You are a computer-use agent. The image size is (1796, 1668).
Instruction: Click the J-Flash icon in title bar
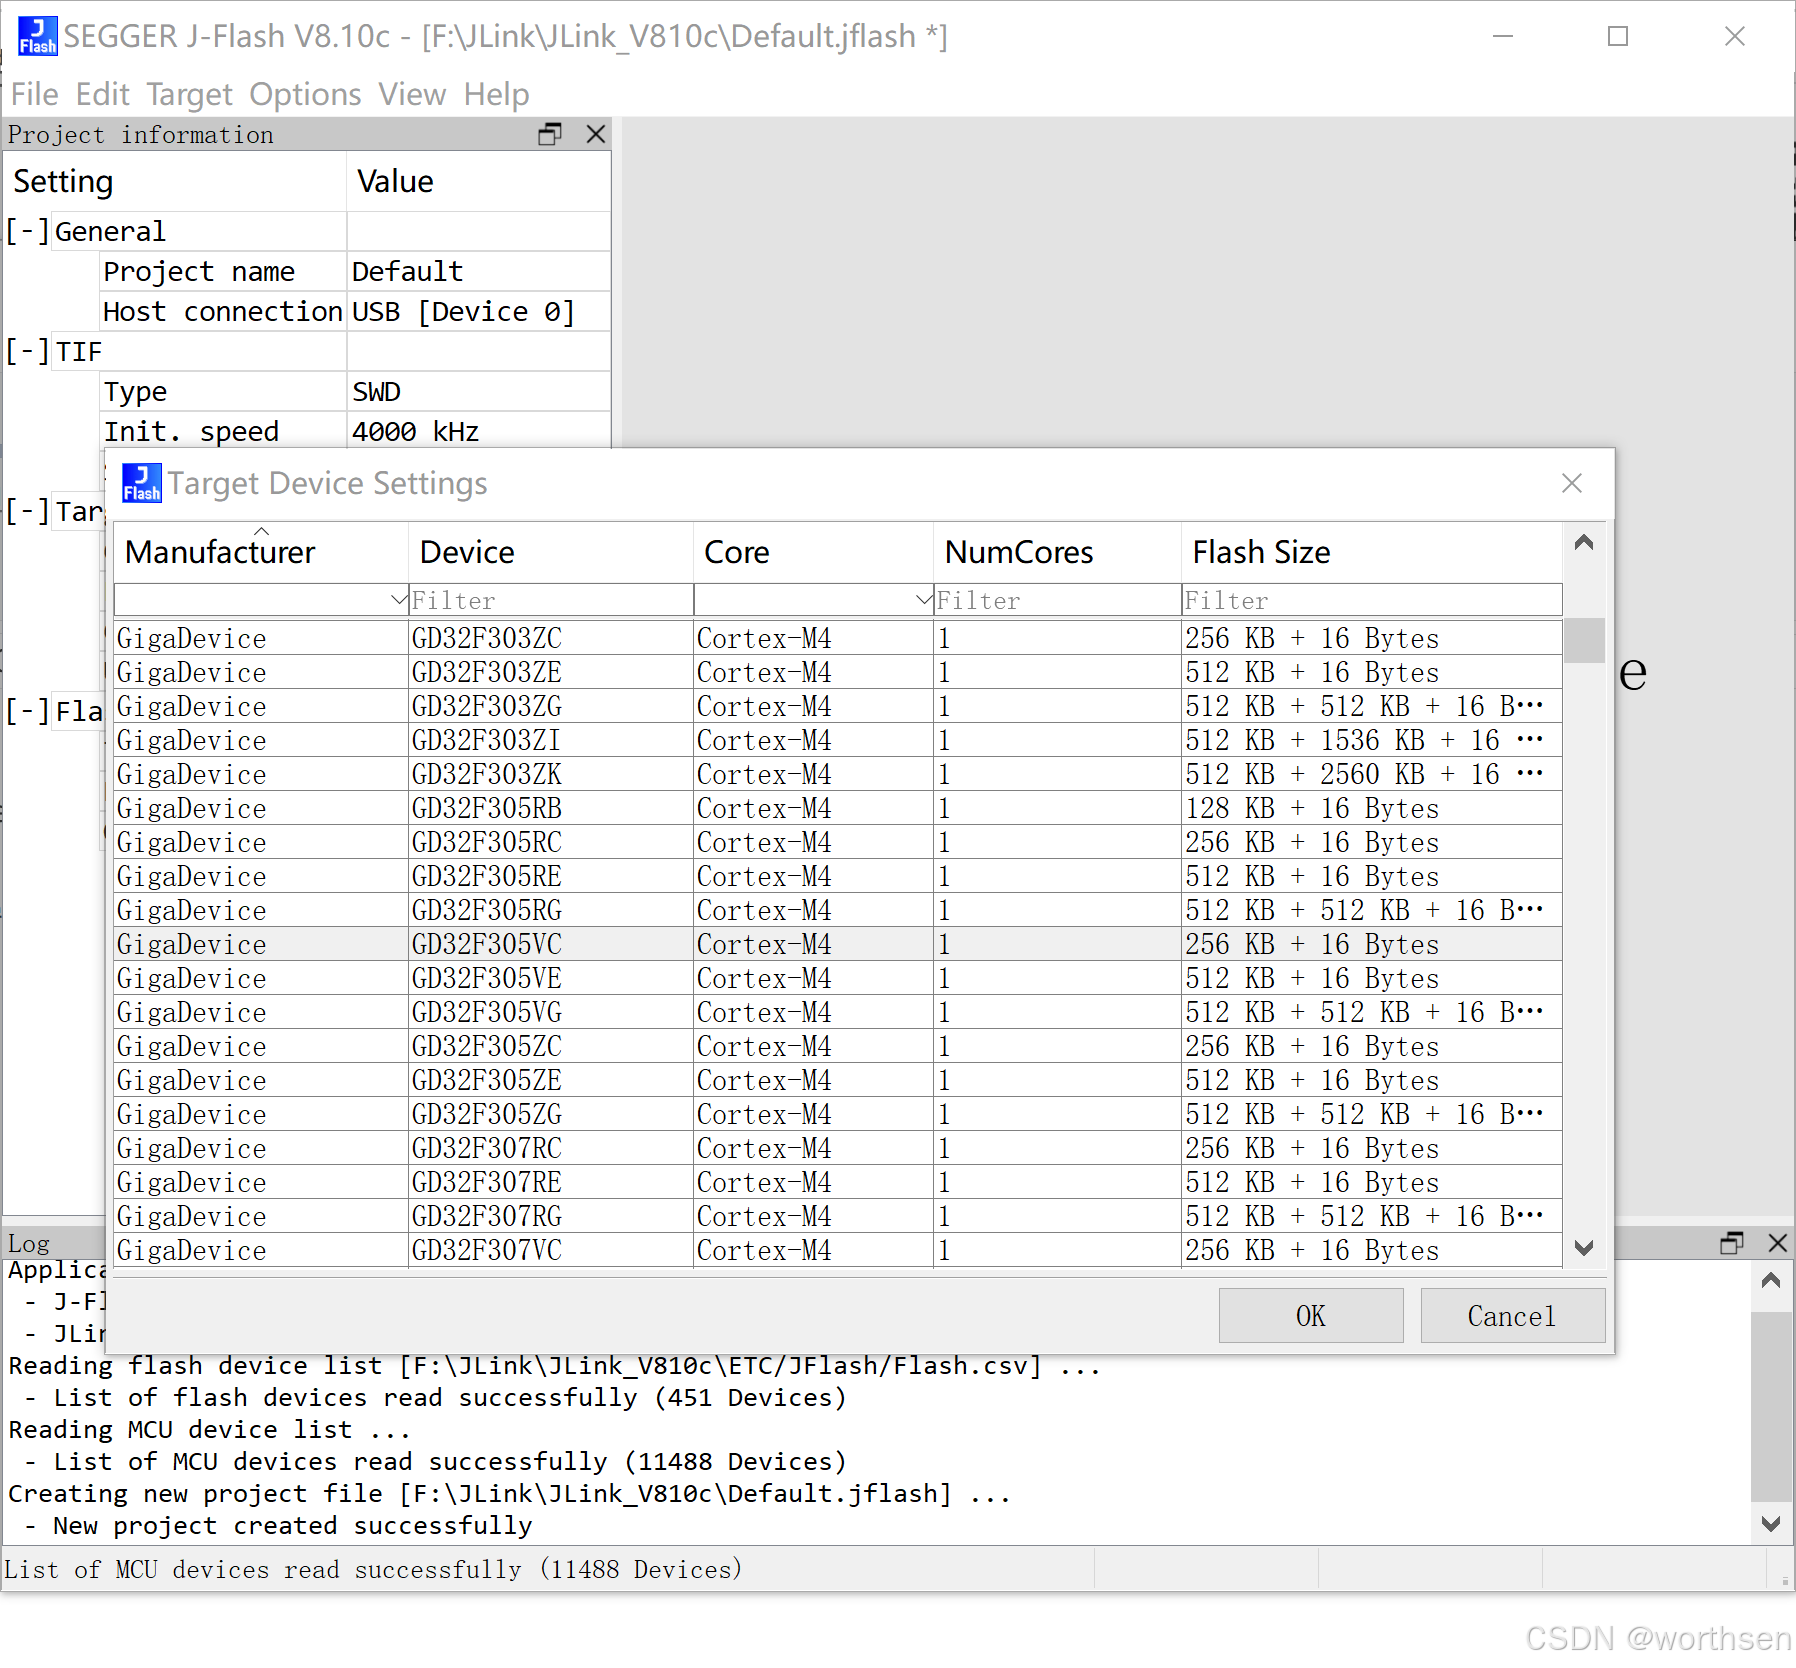point(38,36)
